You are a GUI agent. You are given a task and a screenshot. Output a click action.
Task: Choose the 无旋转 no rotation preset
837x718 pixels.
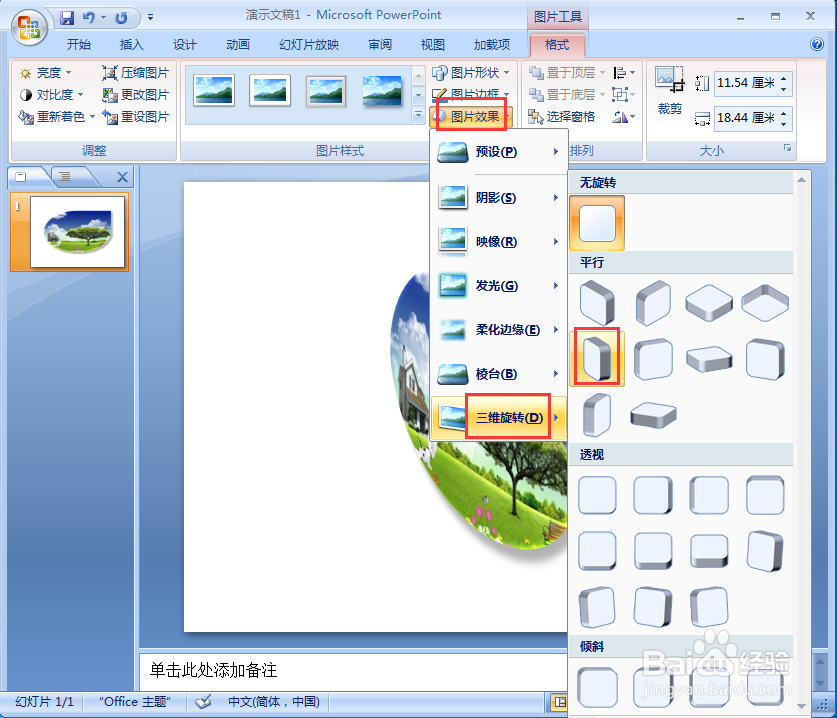597,223
